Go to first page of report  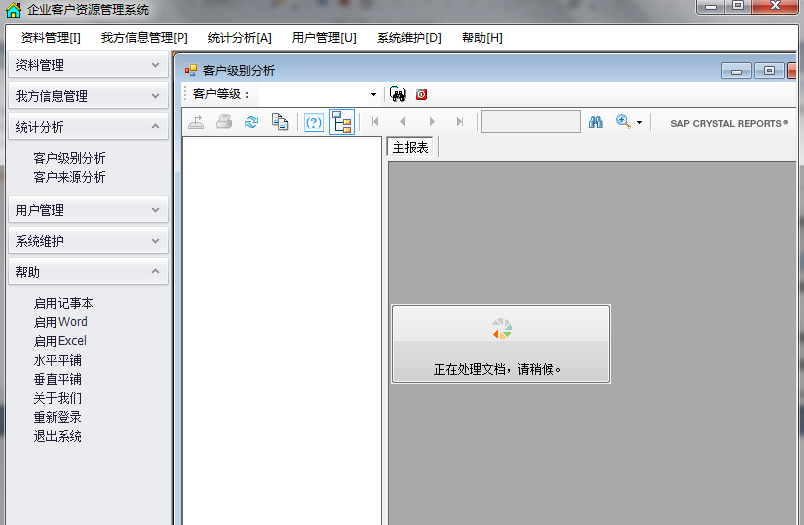(x=375, y=122)
